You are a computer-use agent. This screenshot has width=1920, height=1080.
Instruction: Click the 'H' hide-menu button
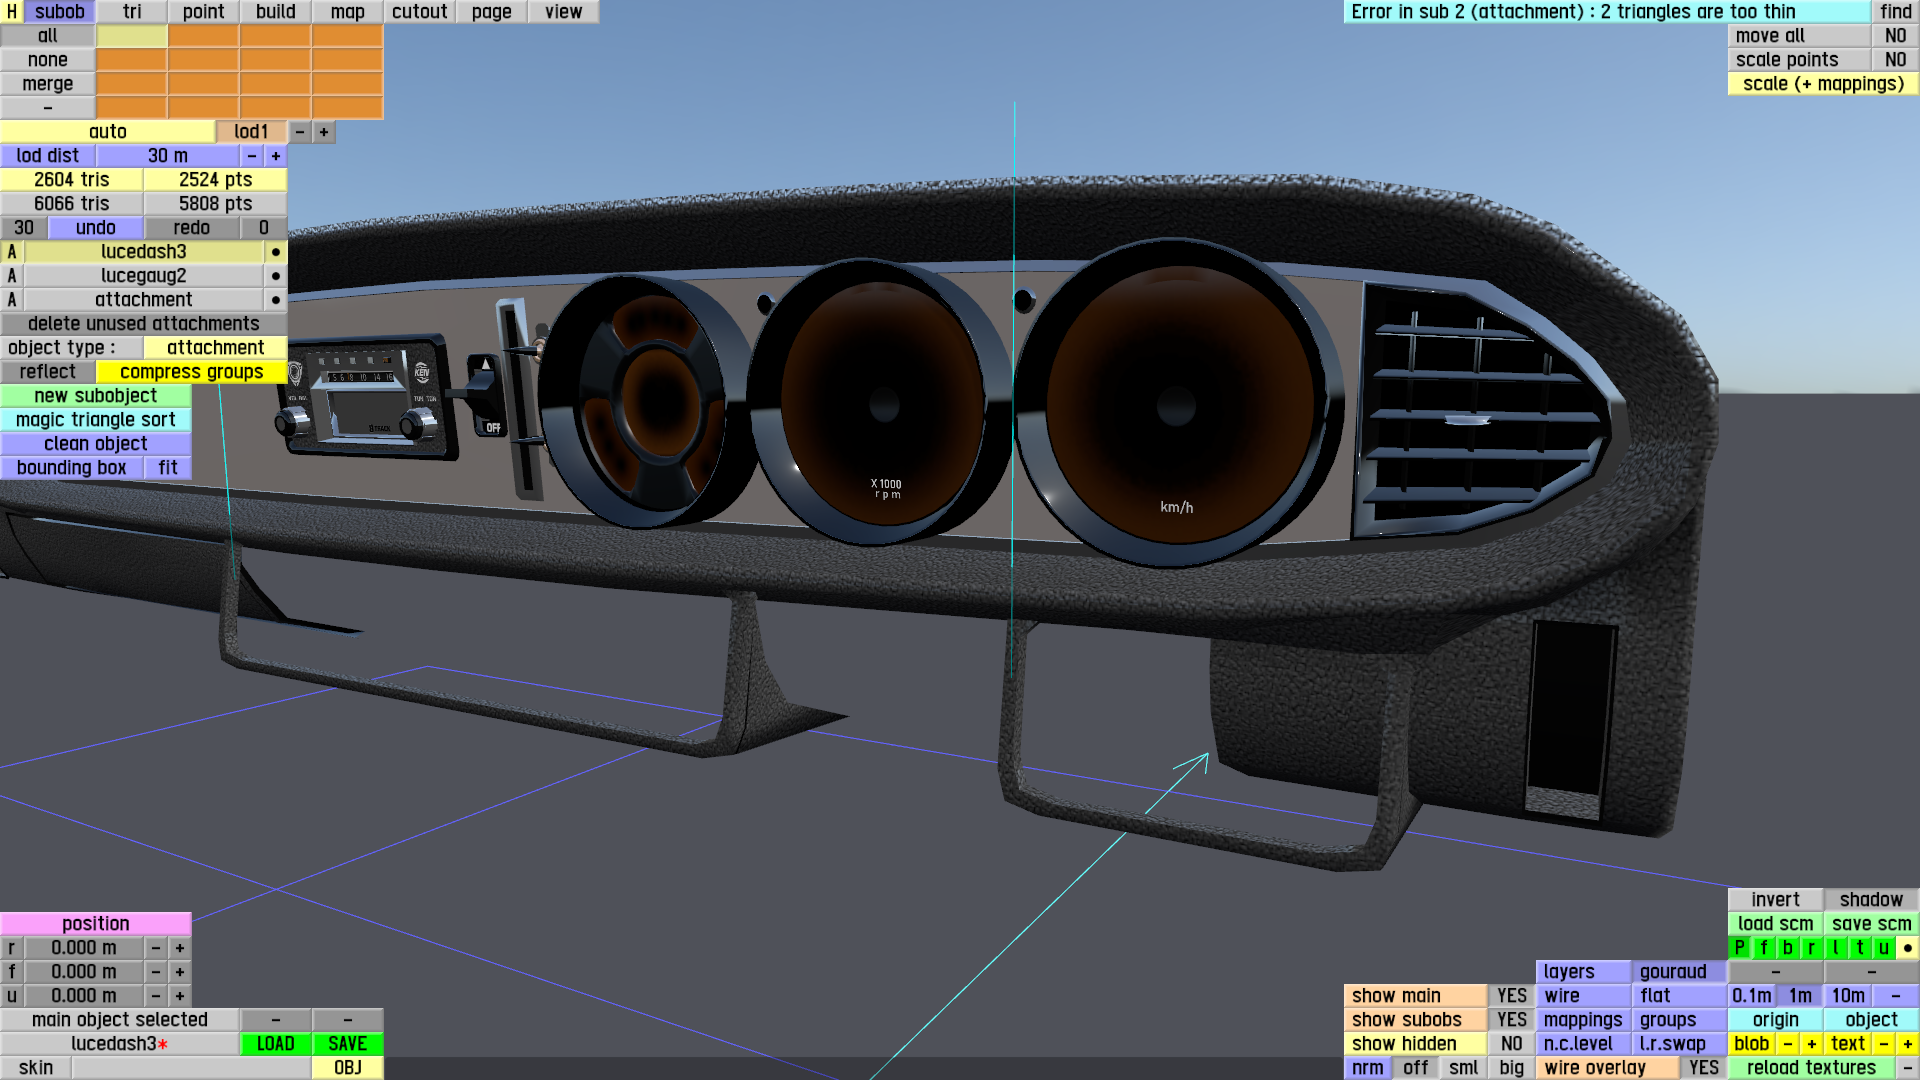point(11,12)
